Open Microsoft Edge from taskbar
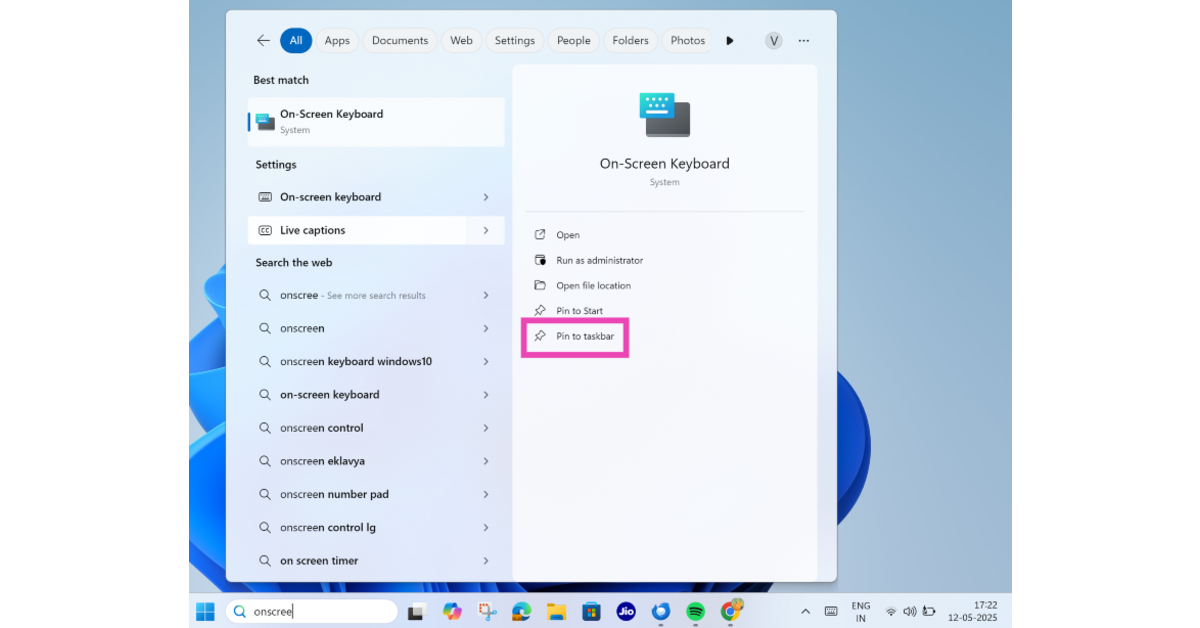The width and height of the screenshot is (1200, 628). 521,611
